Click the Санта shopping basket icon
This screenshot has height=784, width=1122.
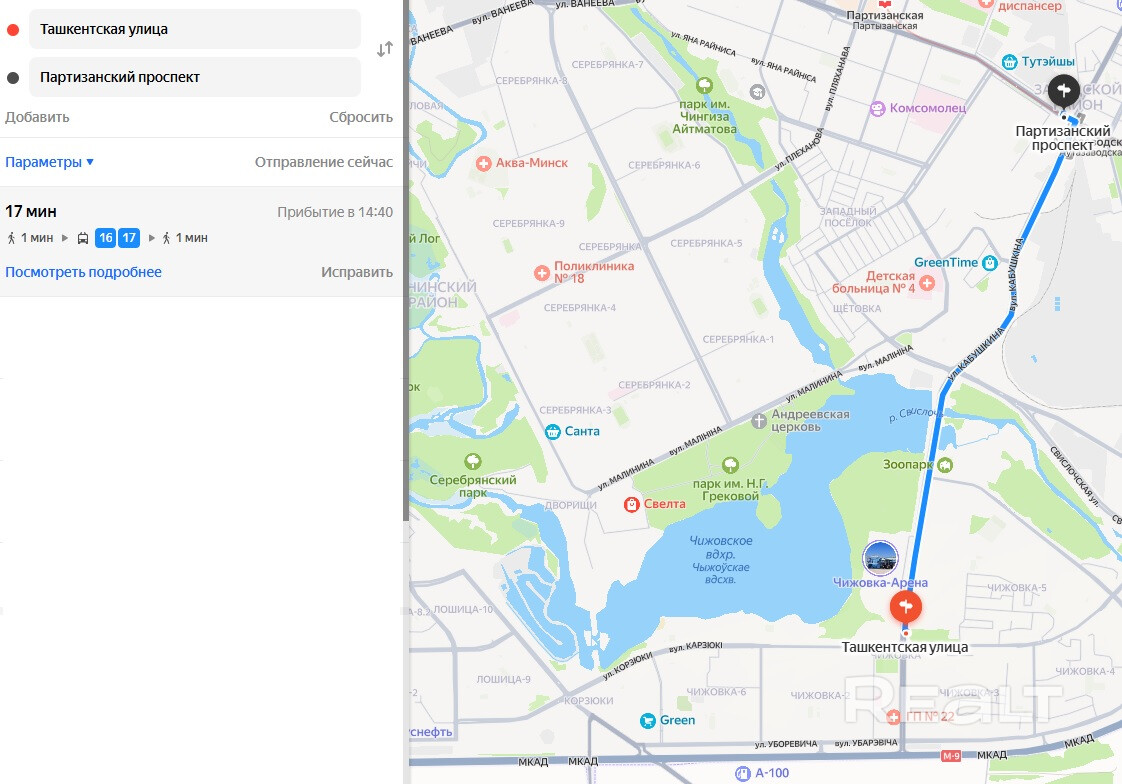(552, 431)
